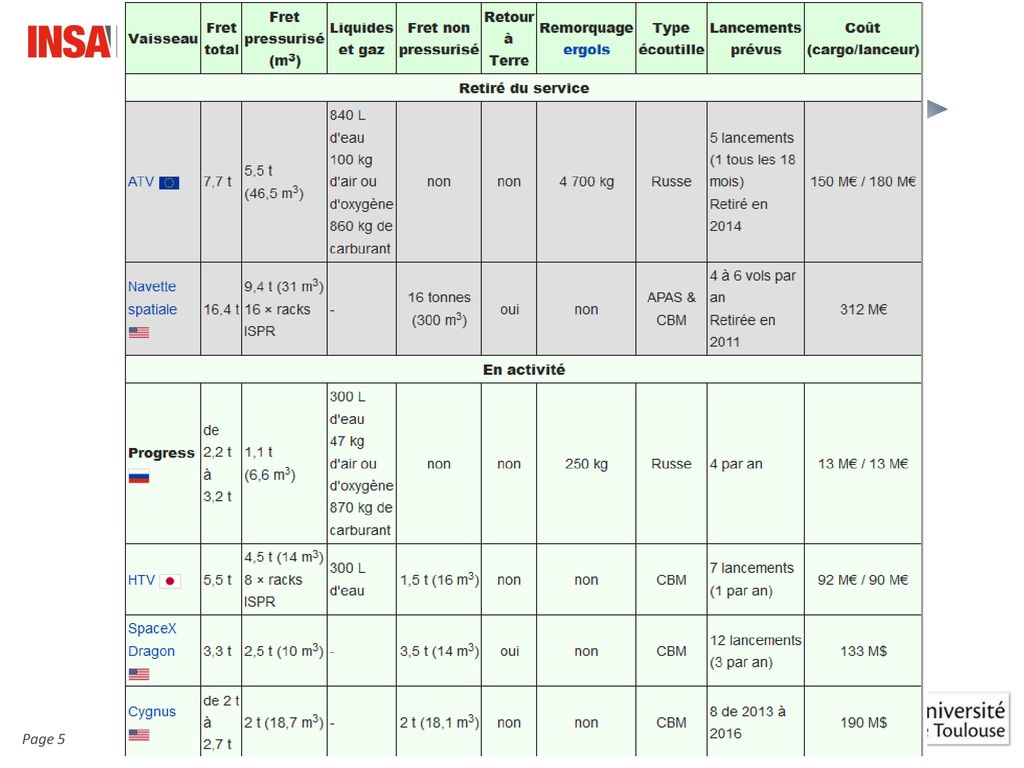This screenshot has width=1024, height=768.
Task: Click the 8 de 2013 à 2016 cell
Action: pos(756,722)
